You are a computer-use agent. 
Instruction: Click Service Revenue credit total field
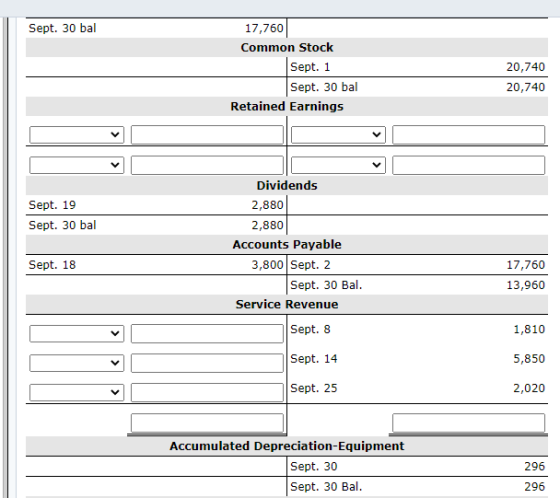pyautogui.click(x=469, y=423)
